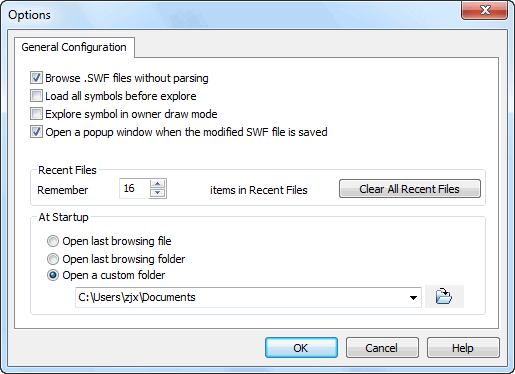This screenshot has width=515, height=374.
Task: Click the Options title bar
Action: tap(233, 15)
